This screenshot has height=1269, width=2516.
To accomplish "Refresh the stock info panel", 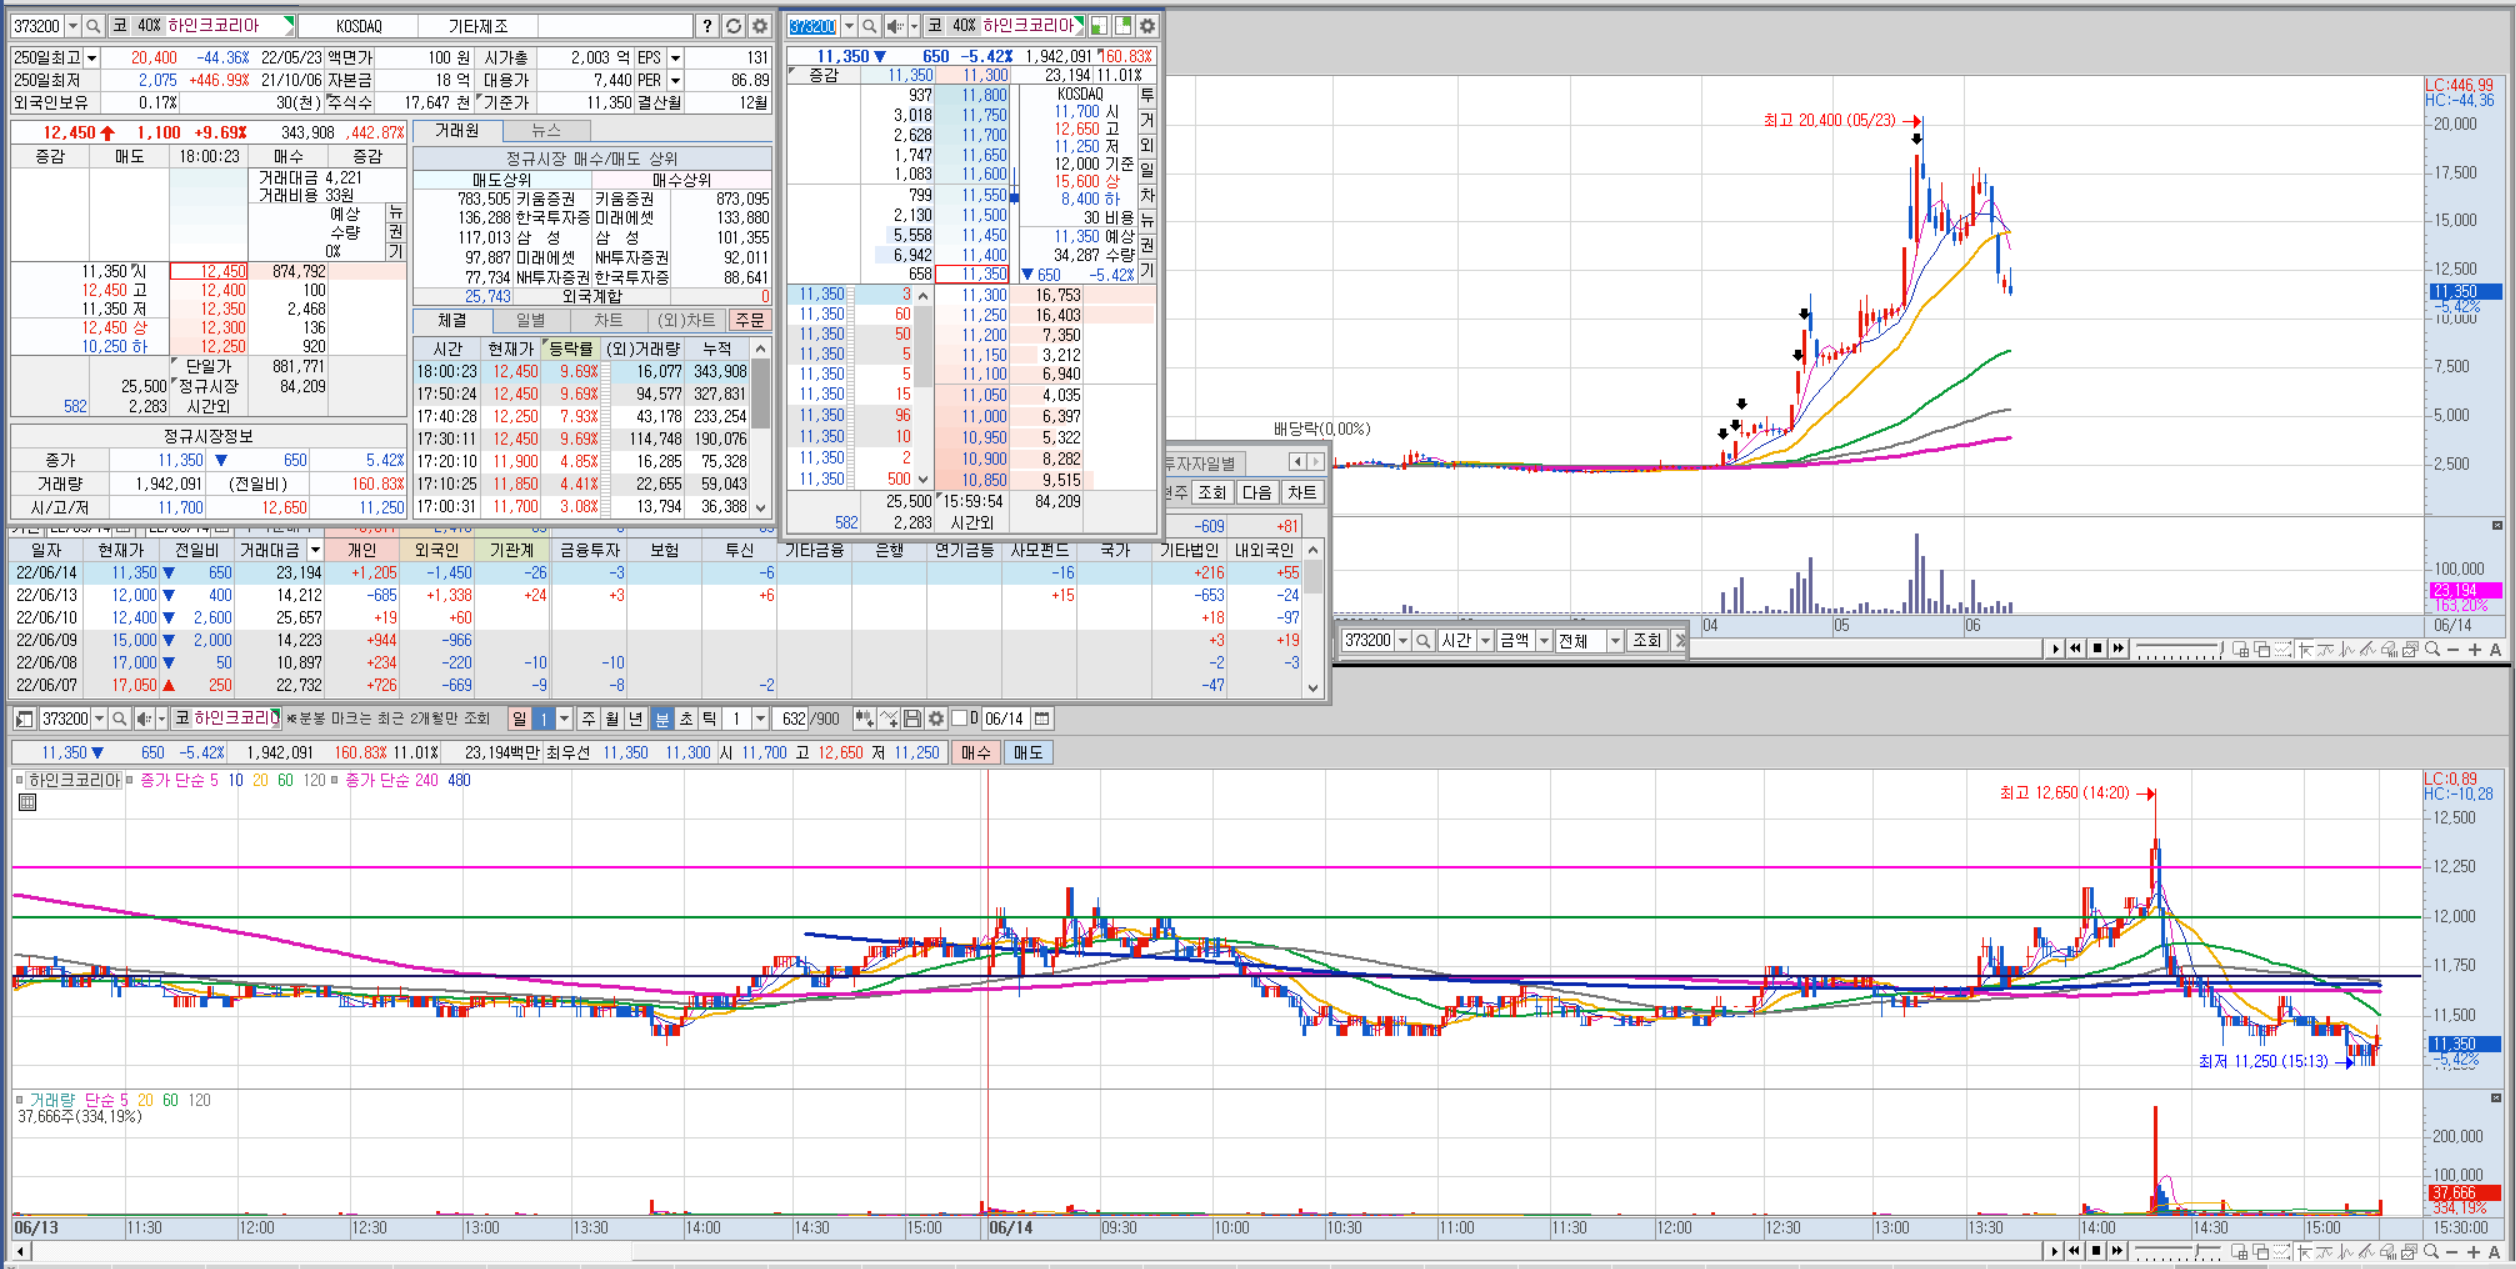I will (733, 26).
